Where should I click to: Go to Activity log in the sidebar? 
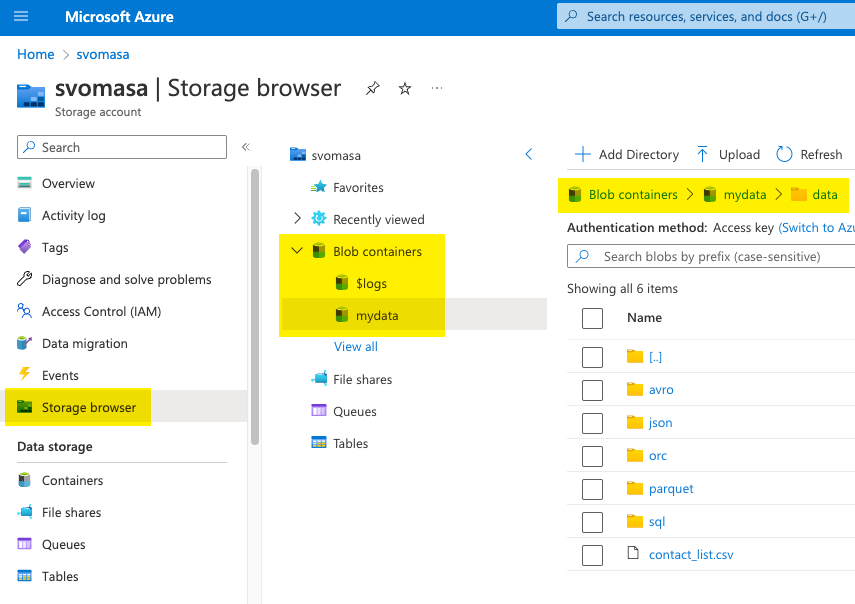pos(73,215)
